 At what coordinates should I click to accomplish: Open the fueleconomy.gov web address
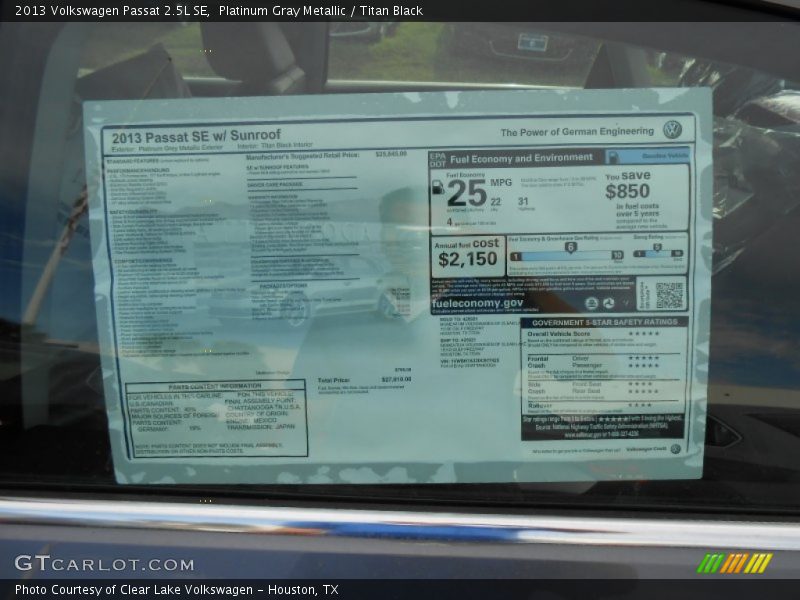point(477,303)
